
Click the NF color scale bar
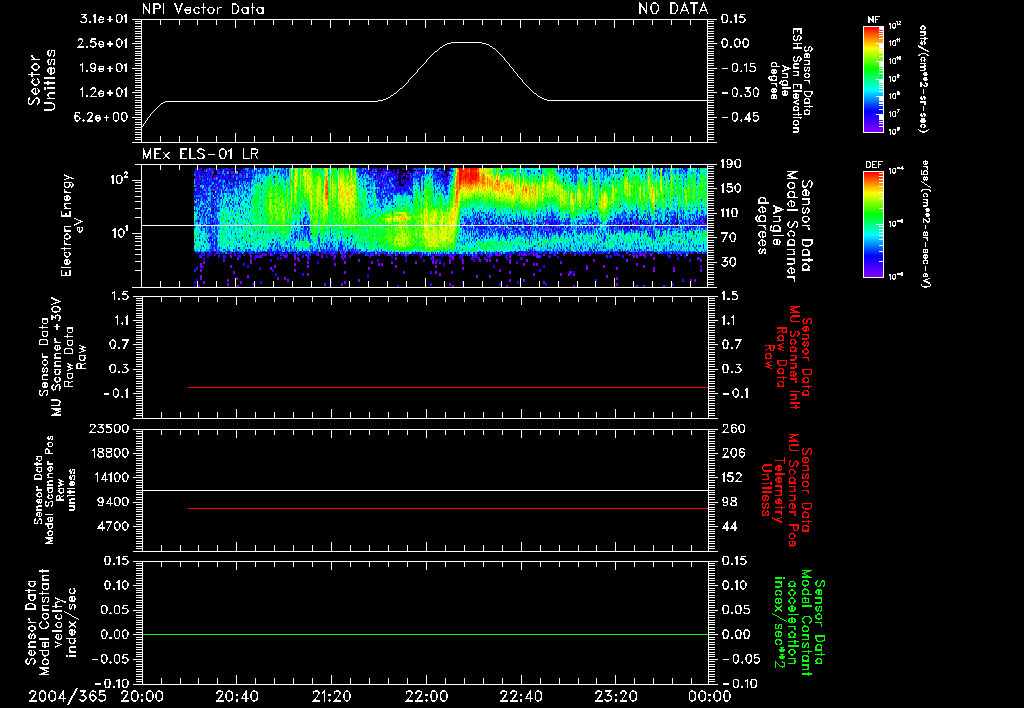click(873, 78)
